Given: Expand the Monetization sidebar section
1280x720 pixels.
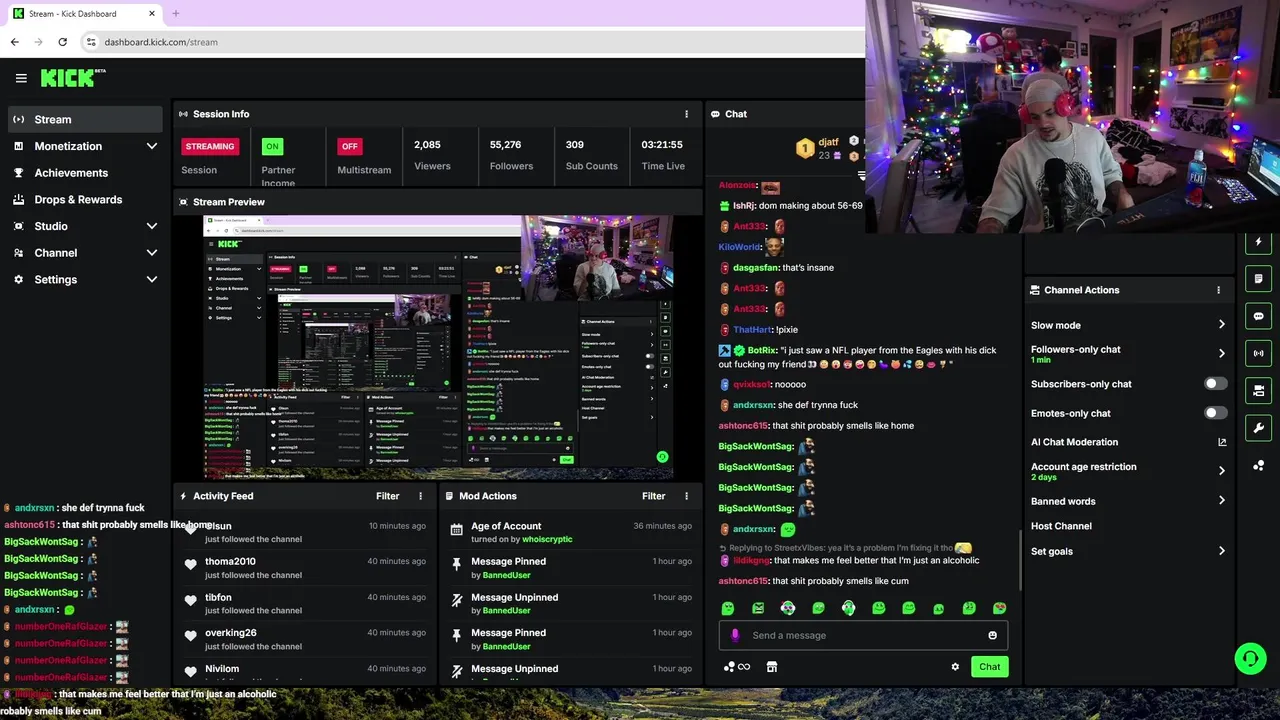Looking at the screenshot, I should tap(152, 146).
